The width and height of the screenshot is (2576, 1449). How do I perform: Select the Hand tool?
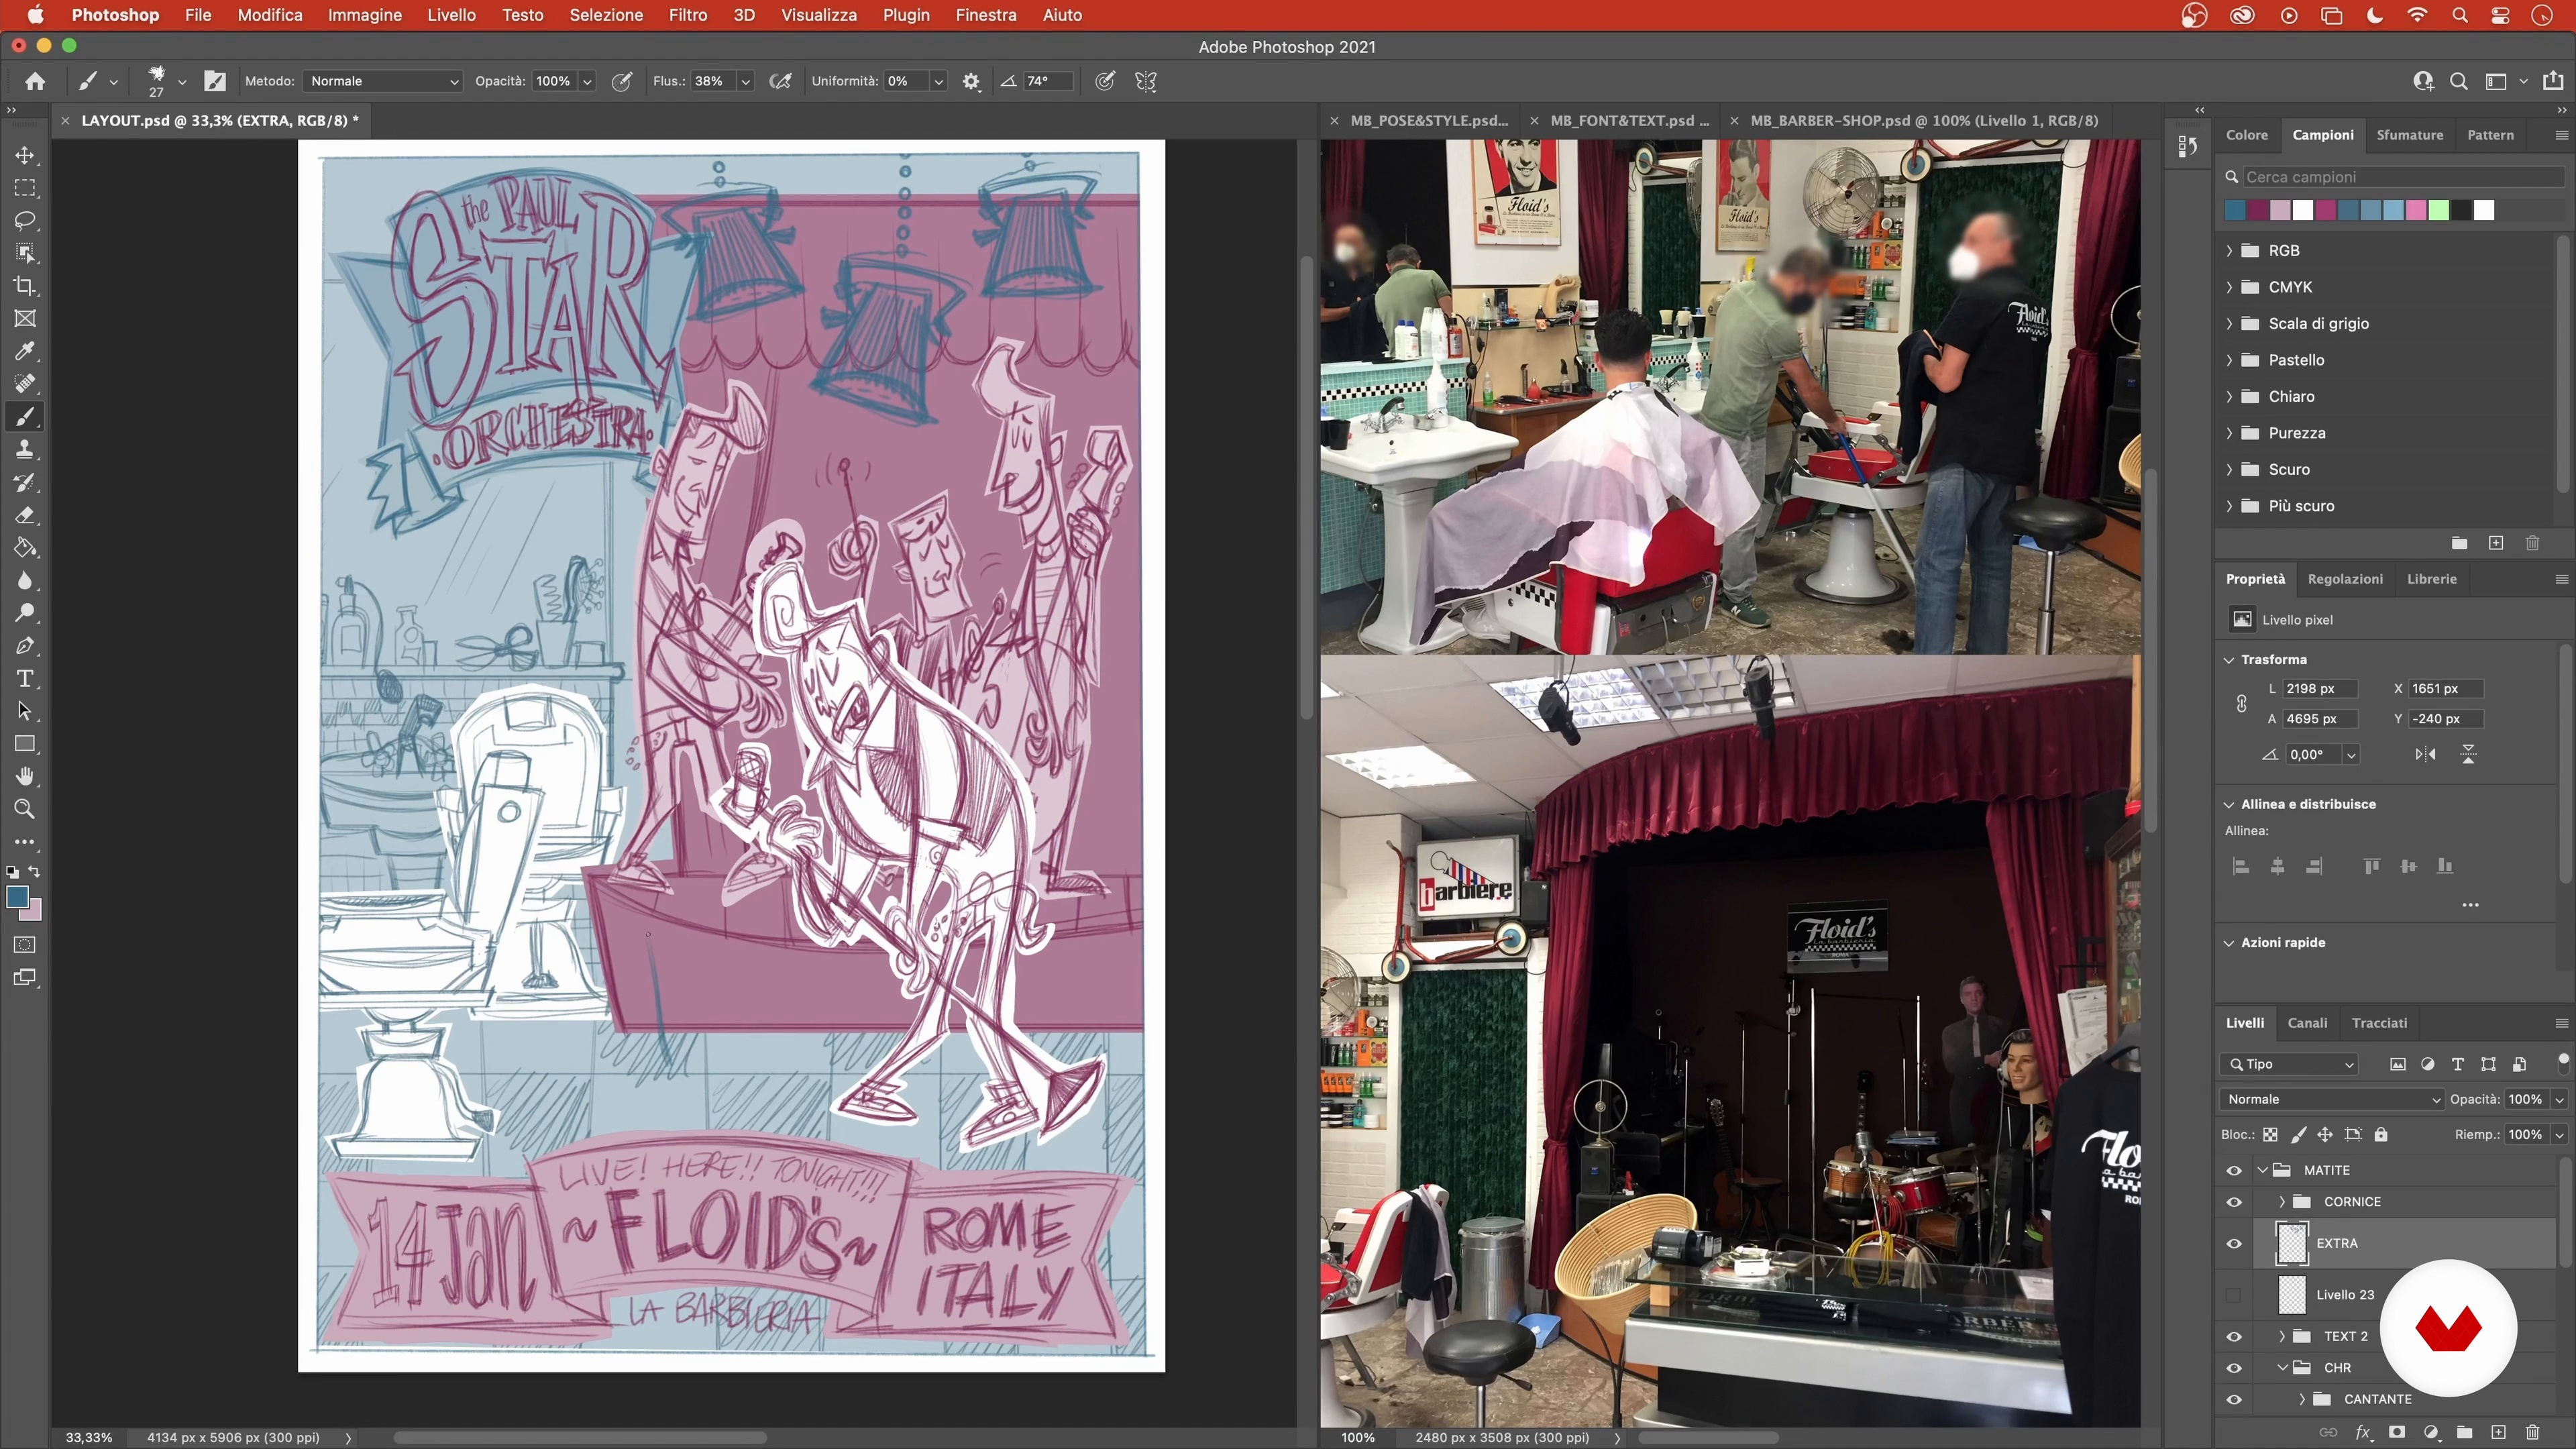point(25,777)
